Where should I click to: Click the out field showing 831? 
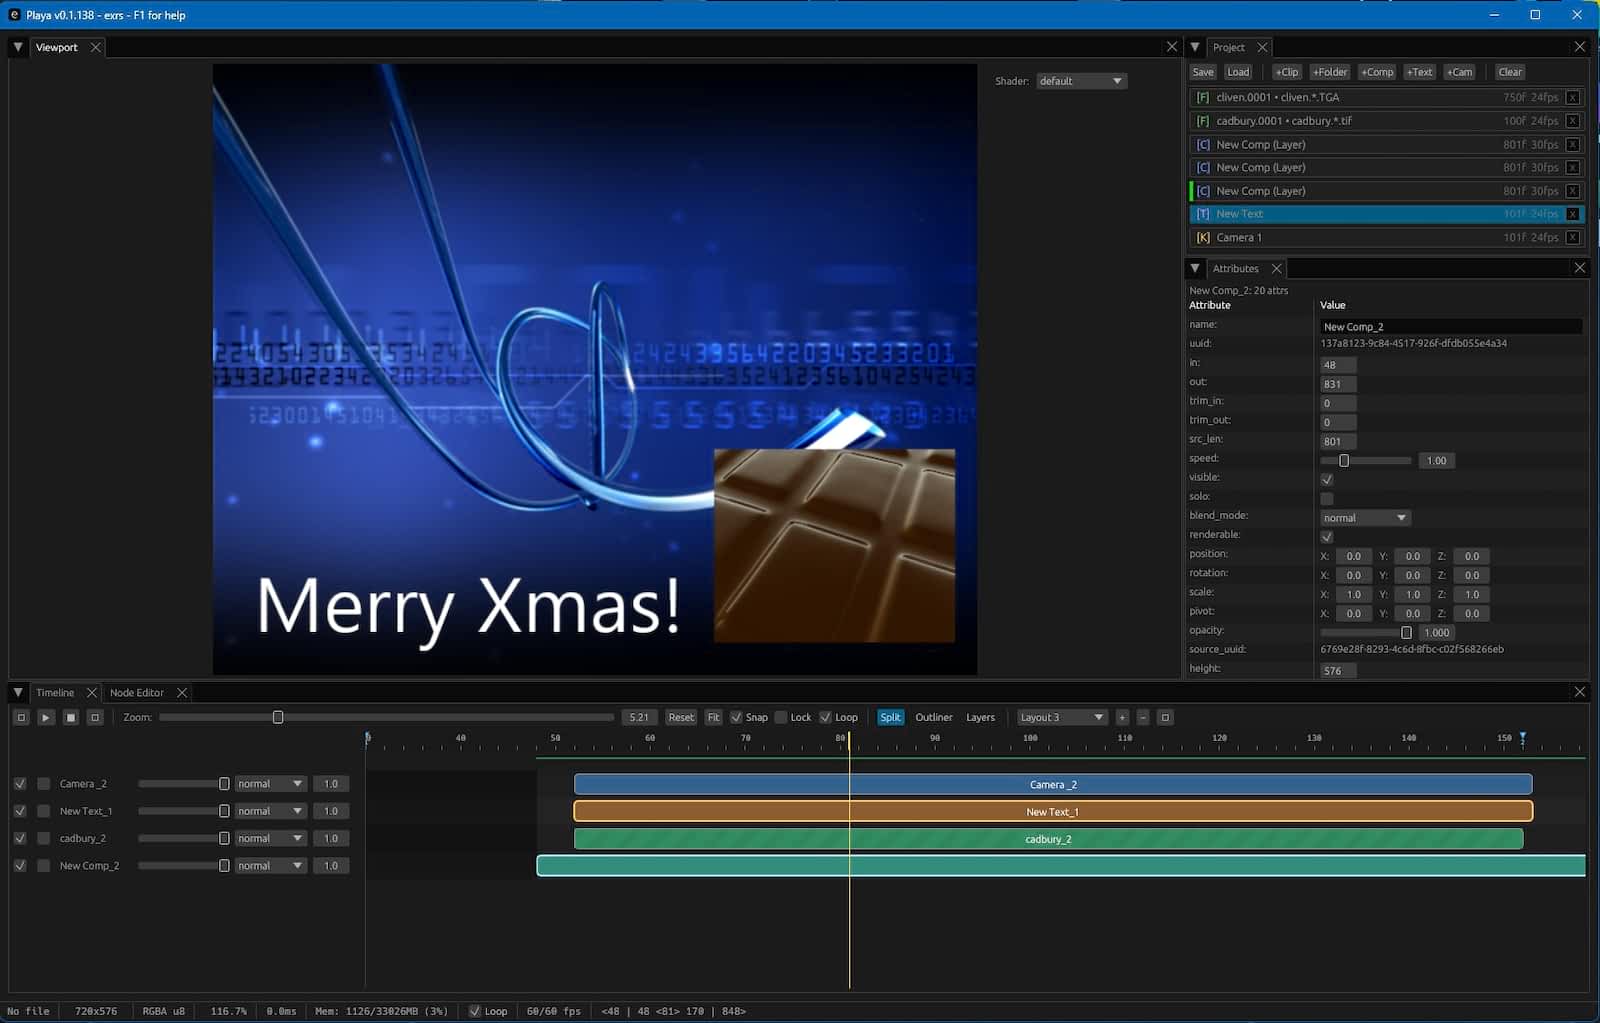1338,384
